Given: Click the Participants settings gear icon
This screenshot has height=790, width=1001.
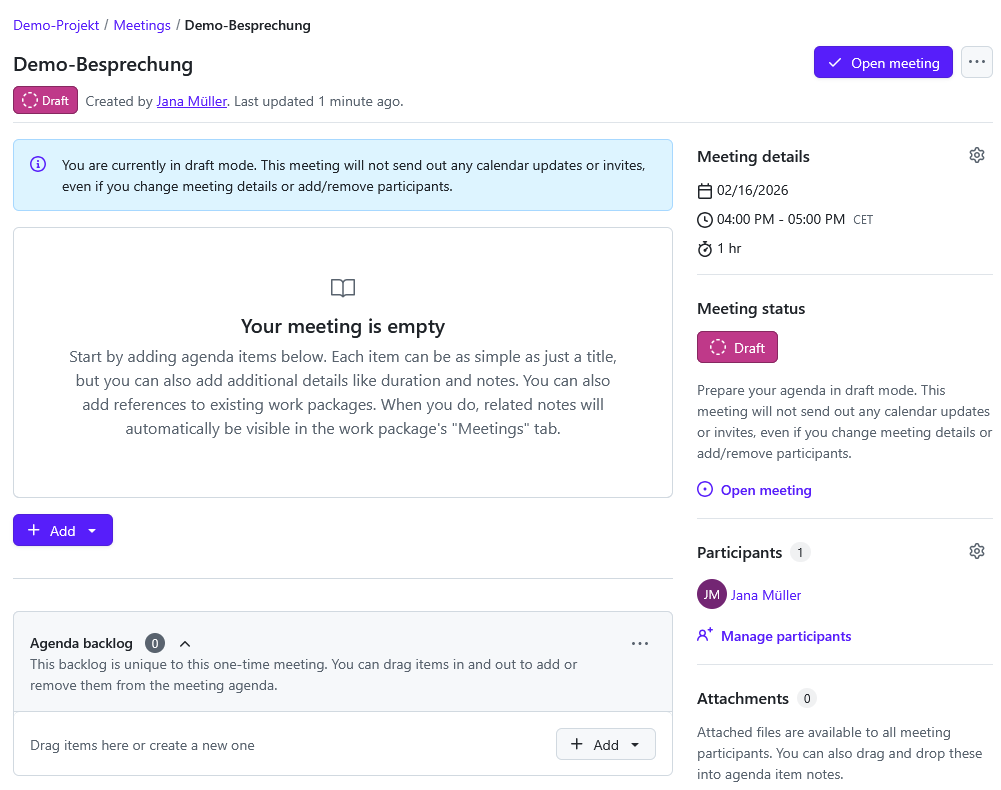Looking at the screenshot, I should tap(977, 550).
